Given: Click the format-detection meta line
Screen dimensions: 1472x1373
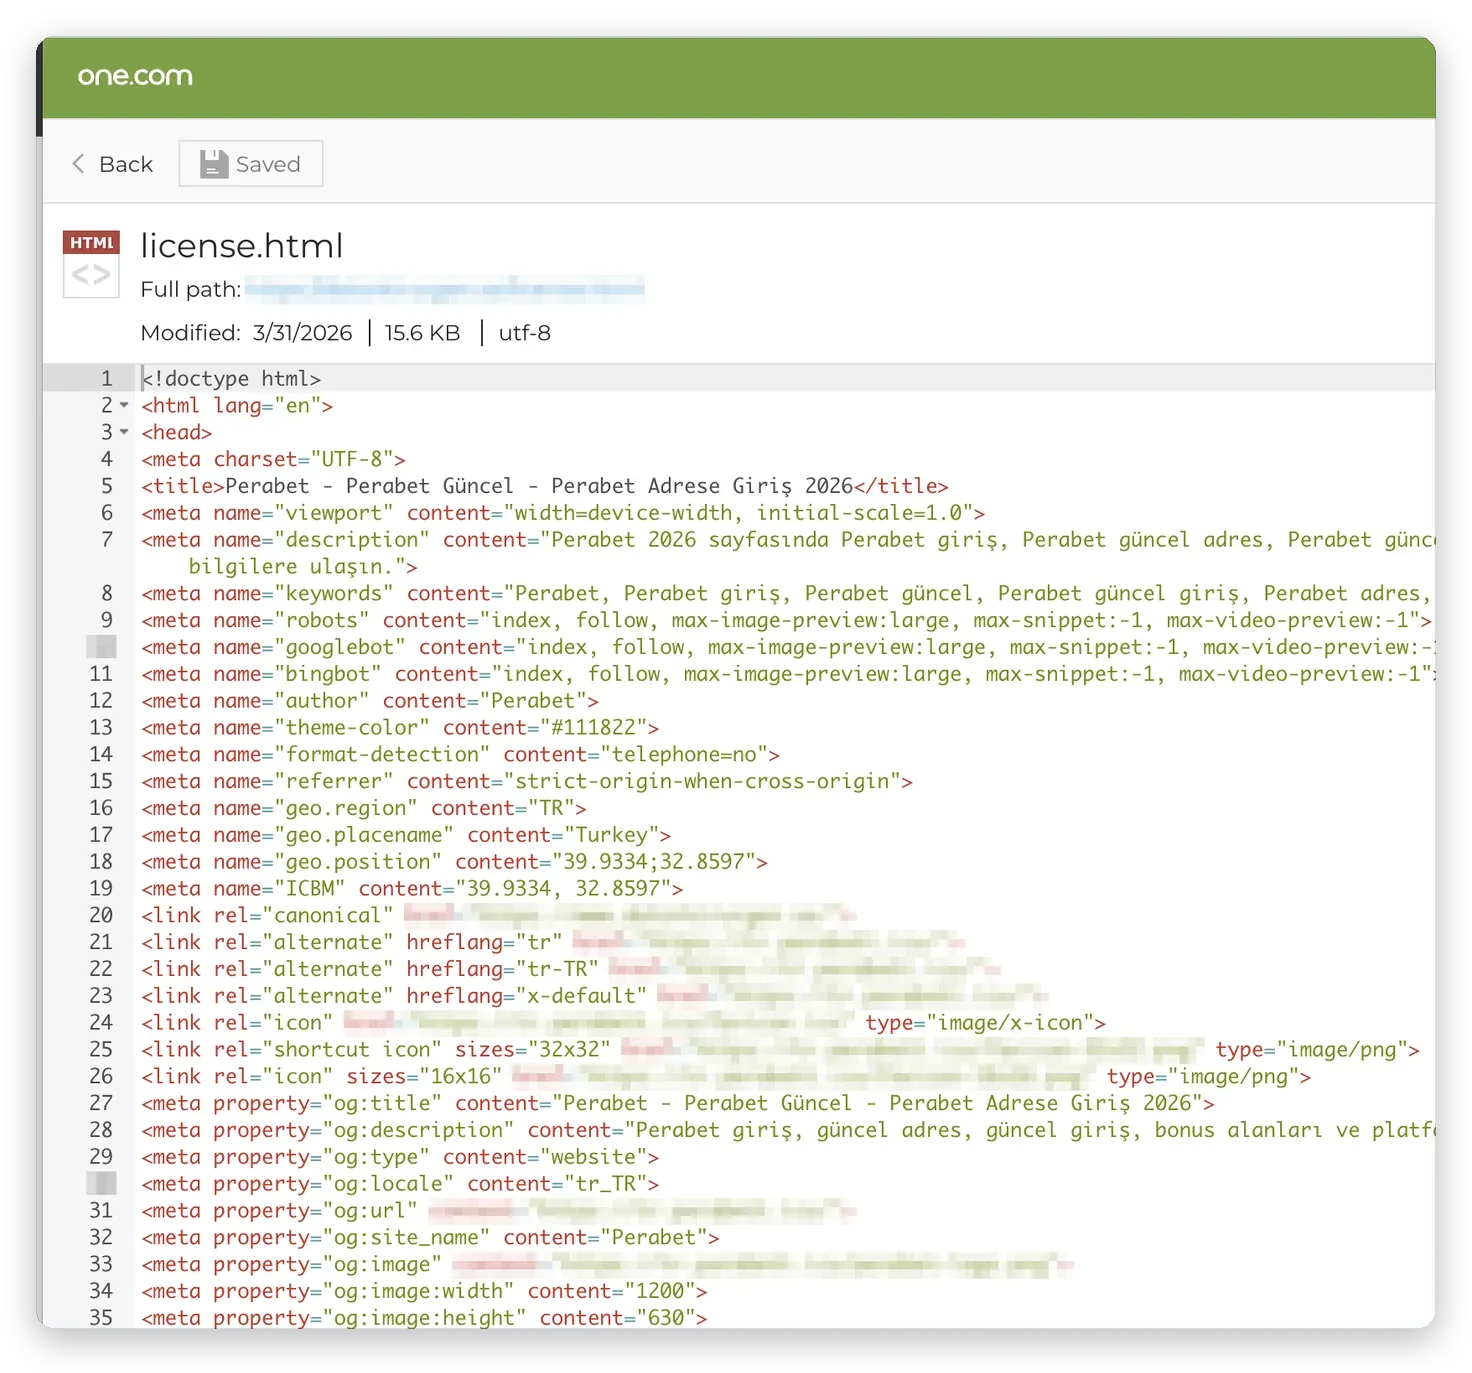Looking at the screenshot, I should (460, 755).
